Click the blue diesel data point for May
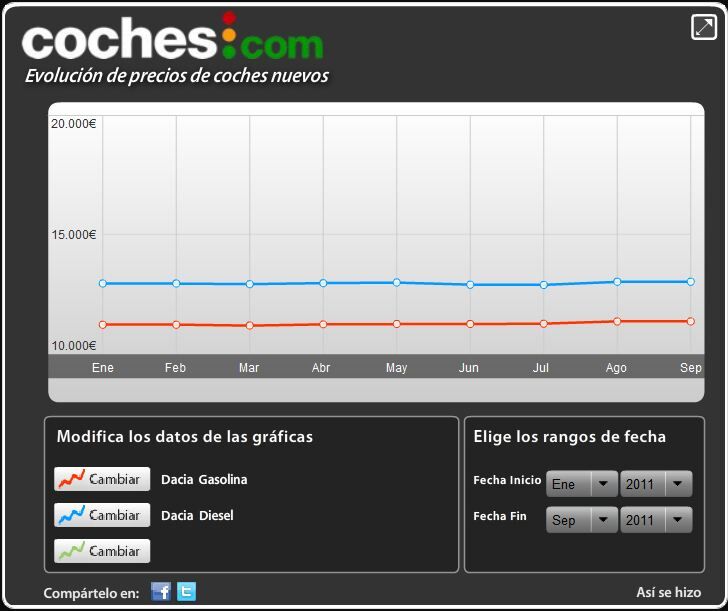Viewport: 728px width, 611px height. (x=397, y=282)
